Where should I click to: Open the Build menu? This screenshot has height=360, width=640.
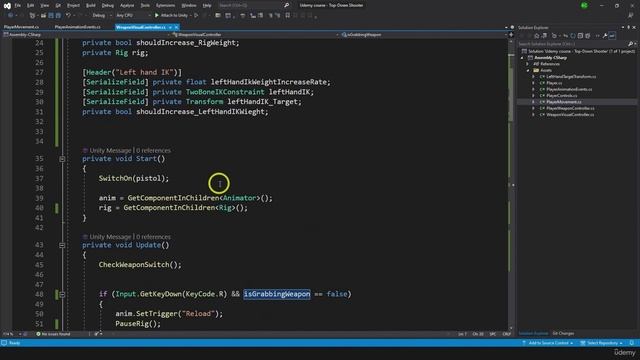coord(91,6)
